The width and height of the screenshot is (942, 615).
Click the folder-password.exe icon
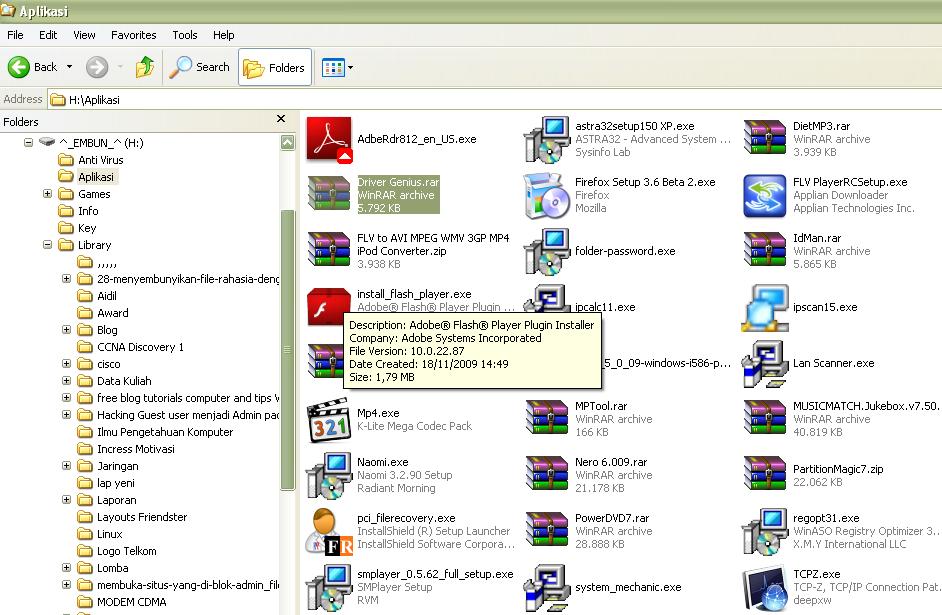point(547,251)
